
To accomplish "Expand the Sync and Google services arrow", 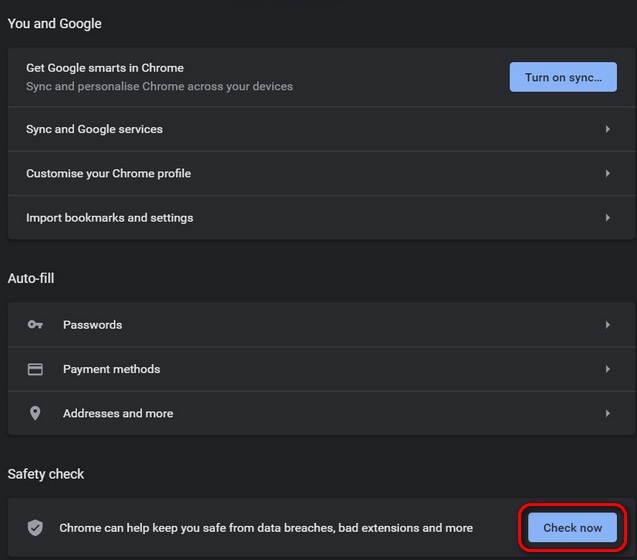I will tap(607, 129).
